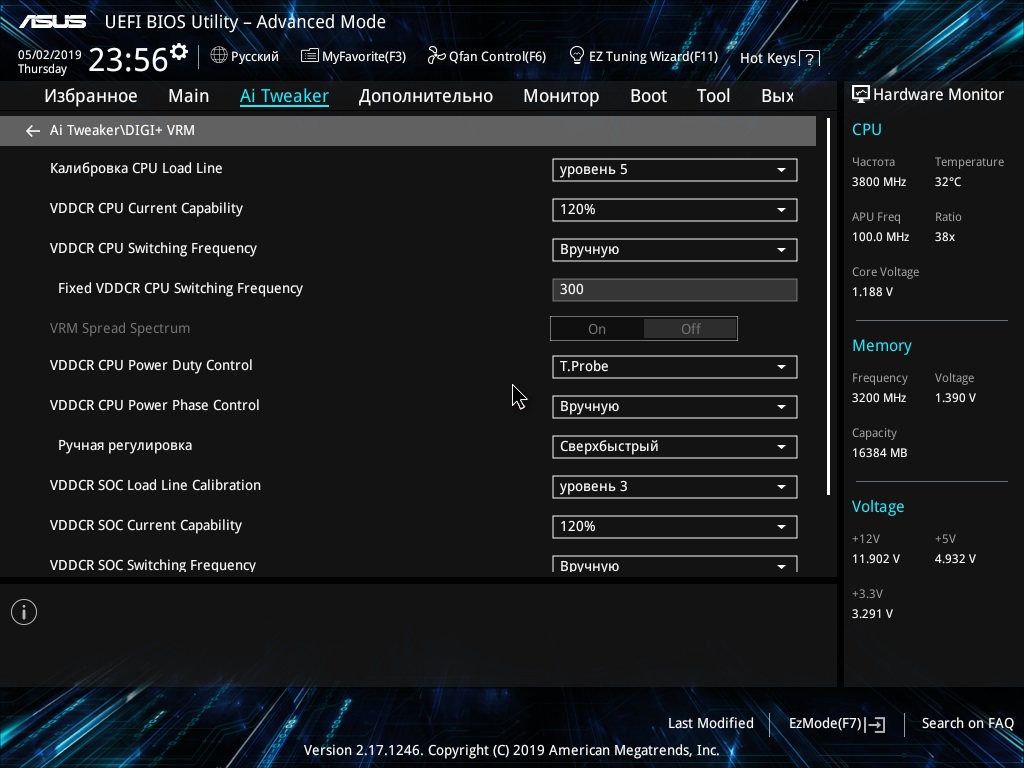Click Last Modified
Image resolution: width=1024 pixels, height=768 pixels.
[711, 723]
